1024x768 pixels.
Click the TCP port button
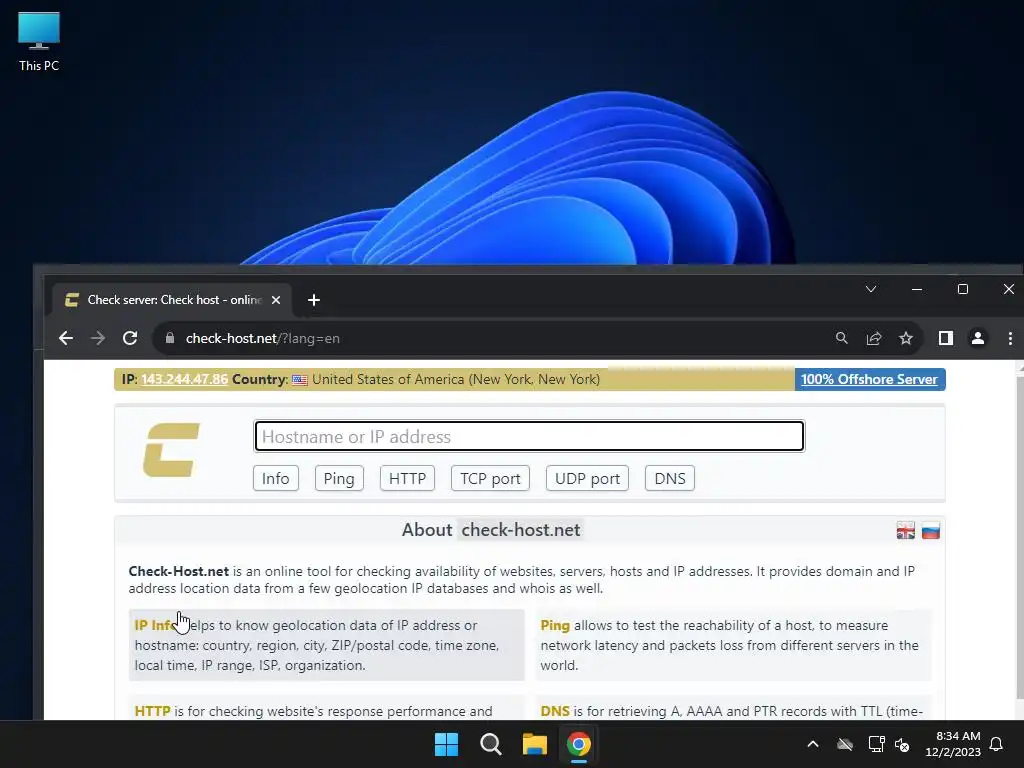pyautogui.click(x=490, y=478)
